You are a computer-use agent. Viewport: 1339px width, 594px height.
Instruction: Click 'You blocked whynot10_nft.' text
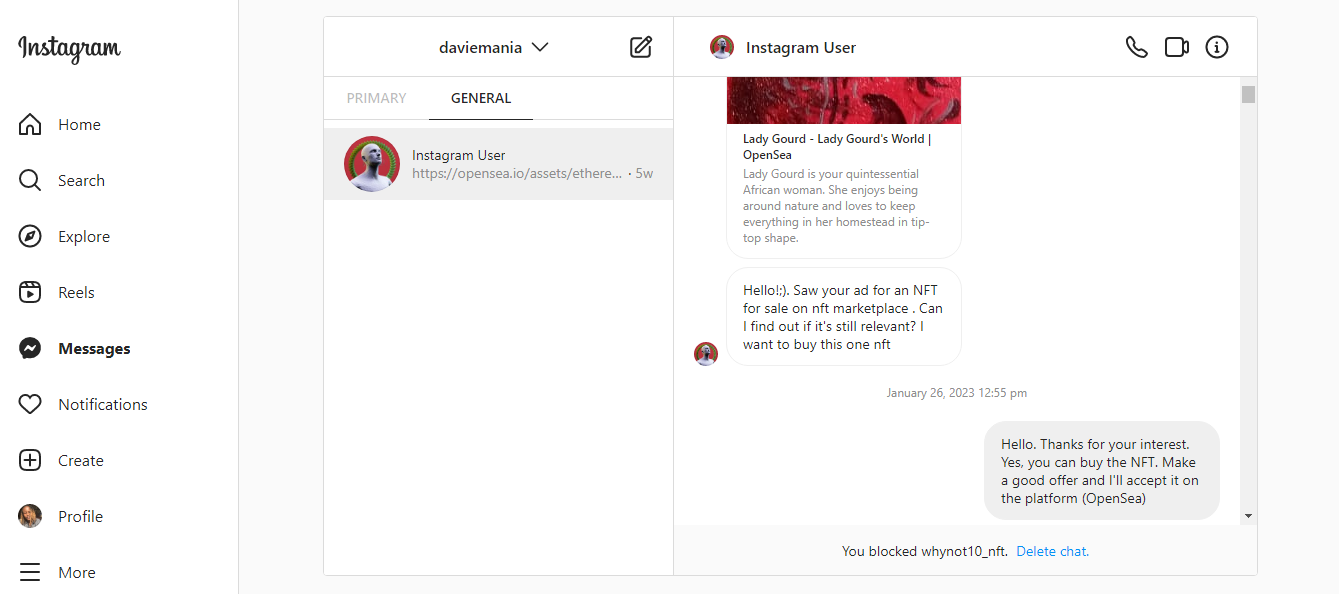(x=926, y=551)
